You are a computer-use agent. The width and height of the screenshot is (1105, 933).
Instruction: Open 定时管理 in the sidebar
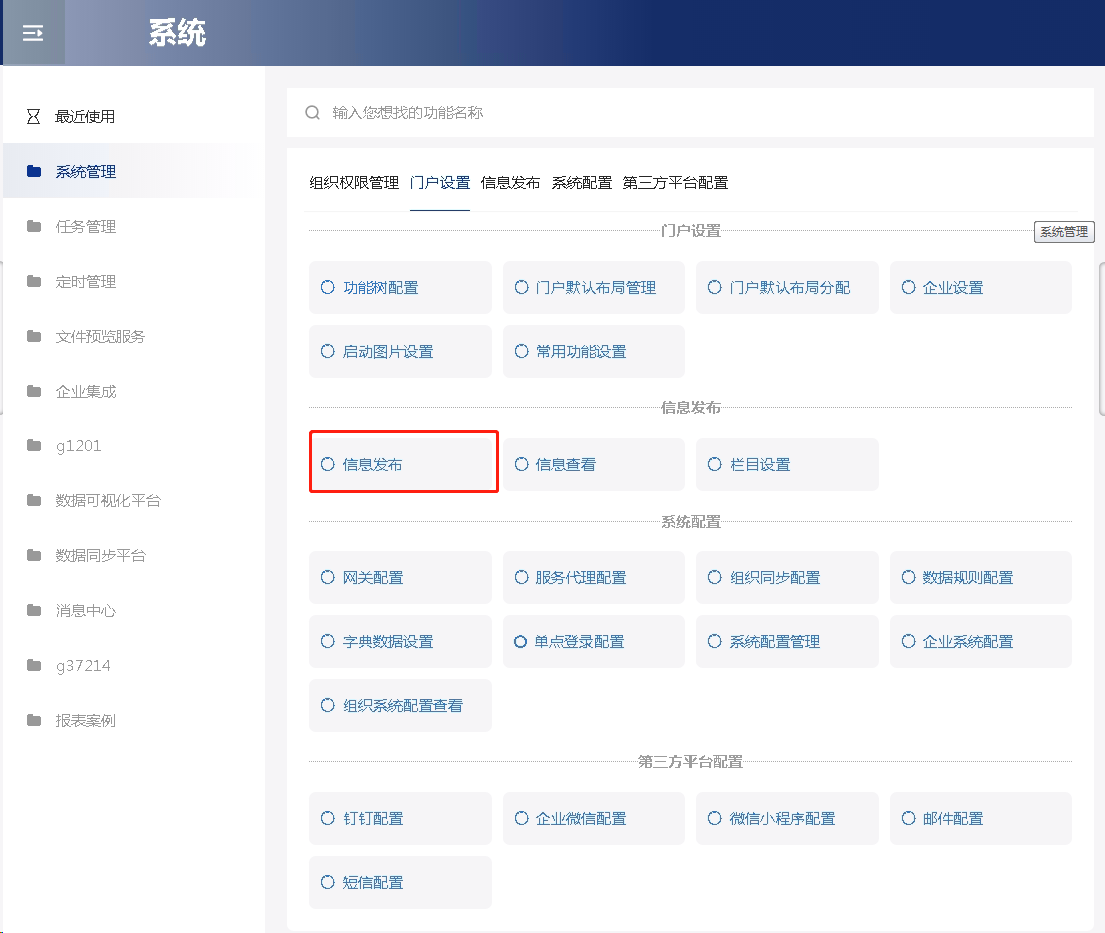(132, 281)
